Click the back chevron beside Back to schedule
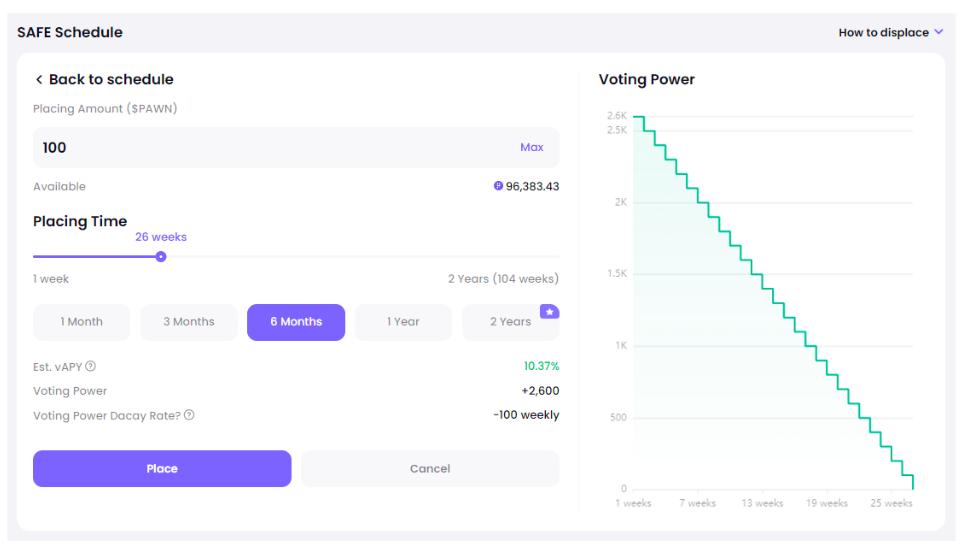964x545 pixels. (39, 80)
